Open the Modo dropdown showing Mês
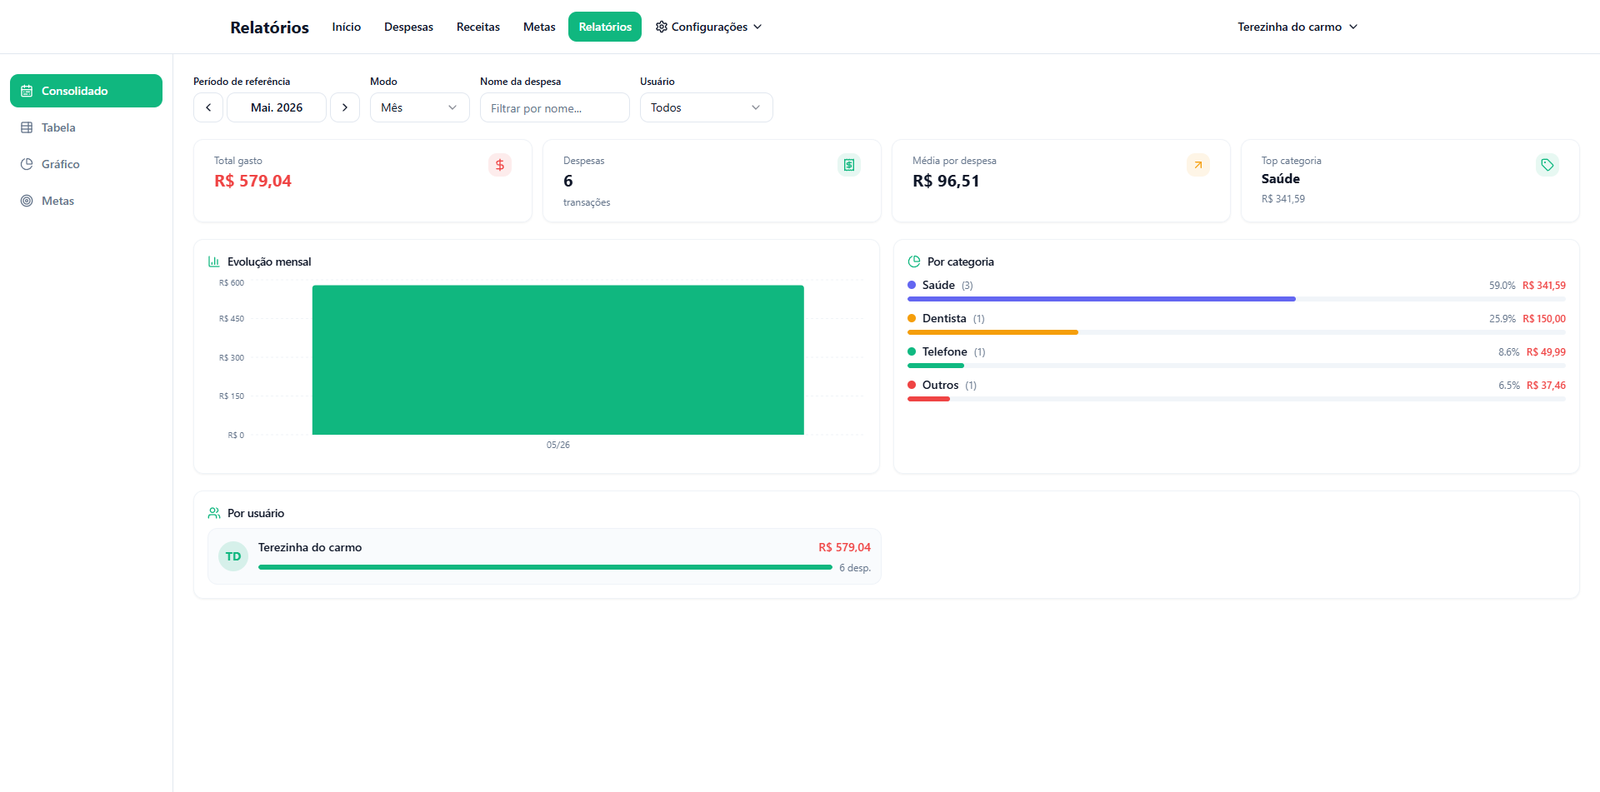The width and height of the screenshot is (1600, 792). (x=420, y=107)
